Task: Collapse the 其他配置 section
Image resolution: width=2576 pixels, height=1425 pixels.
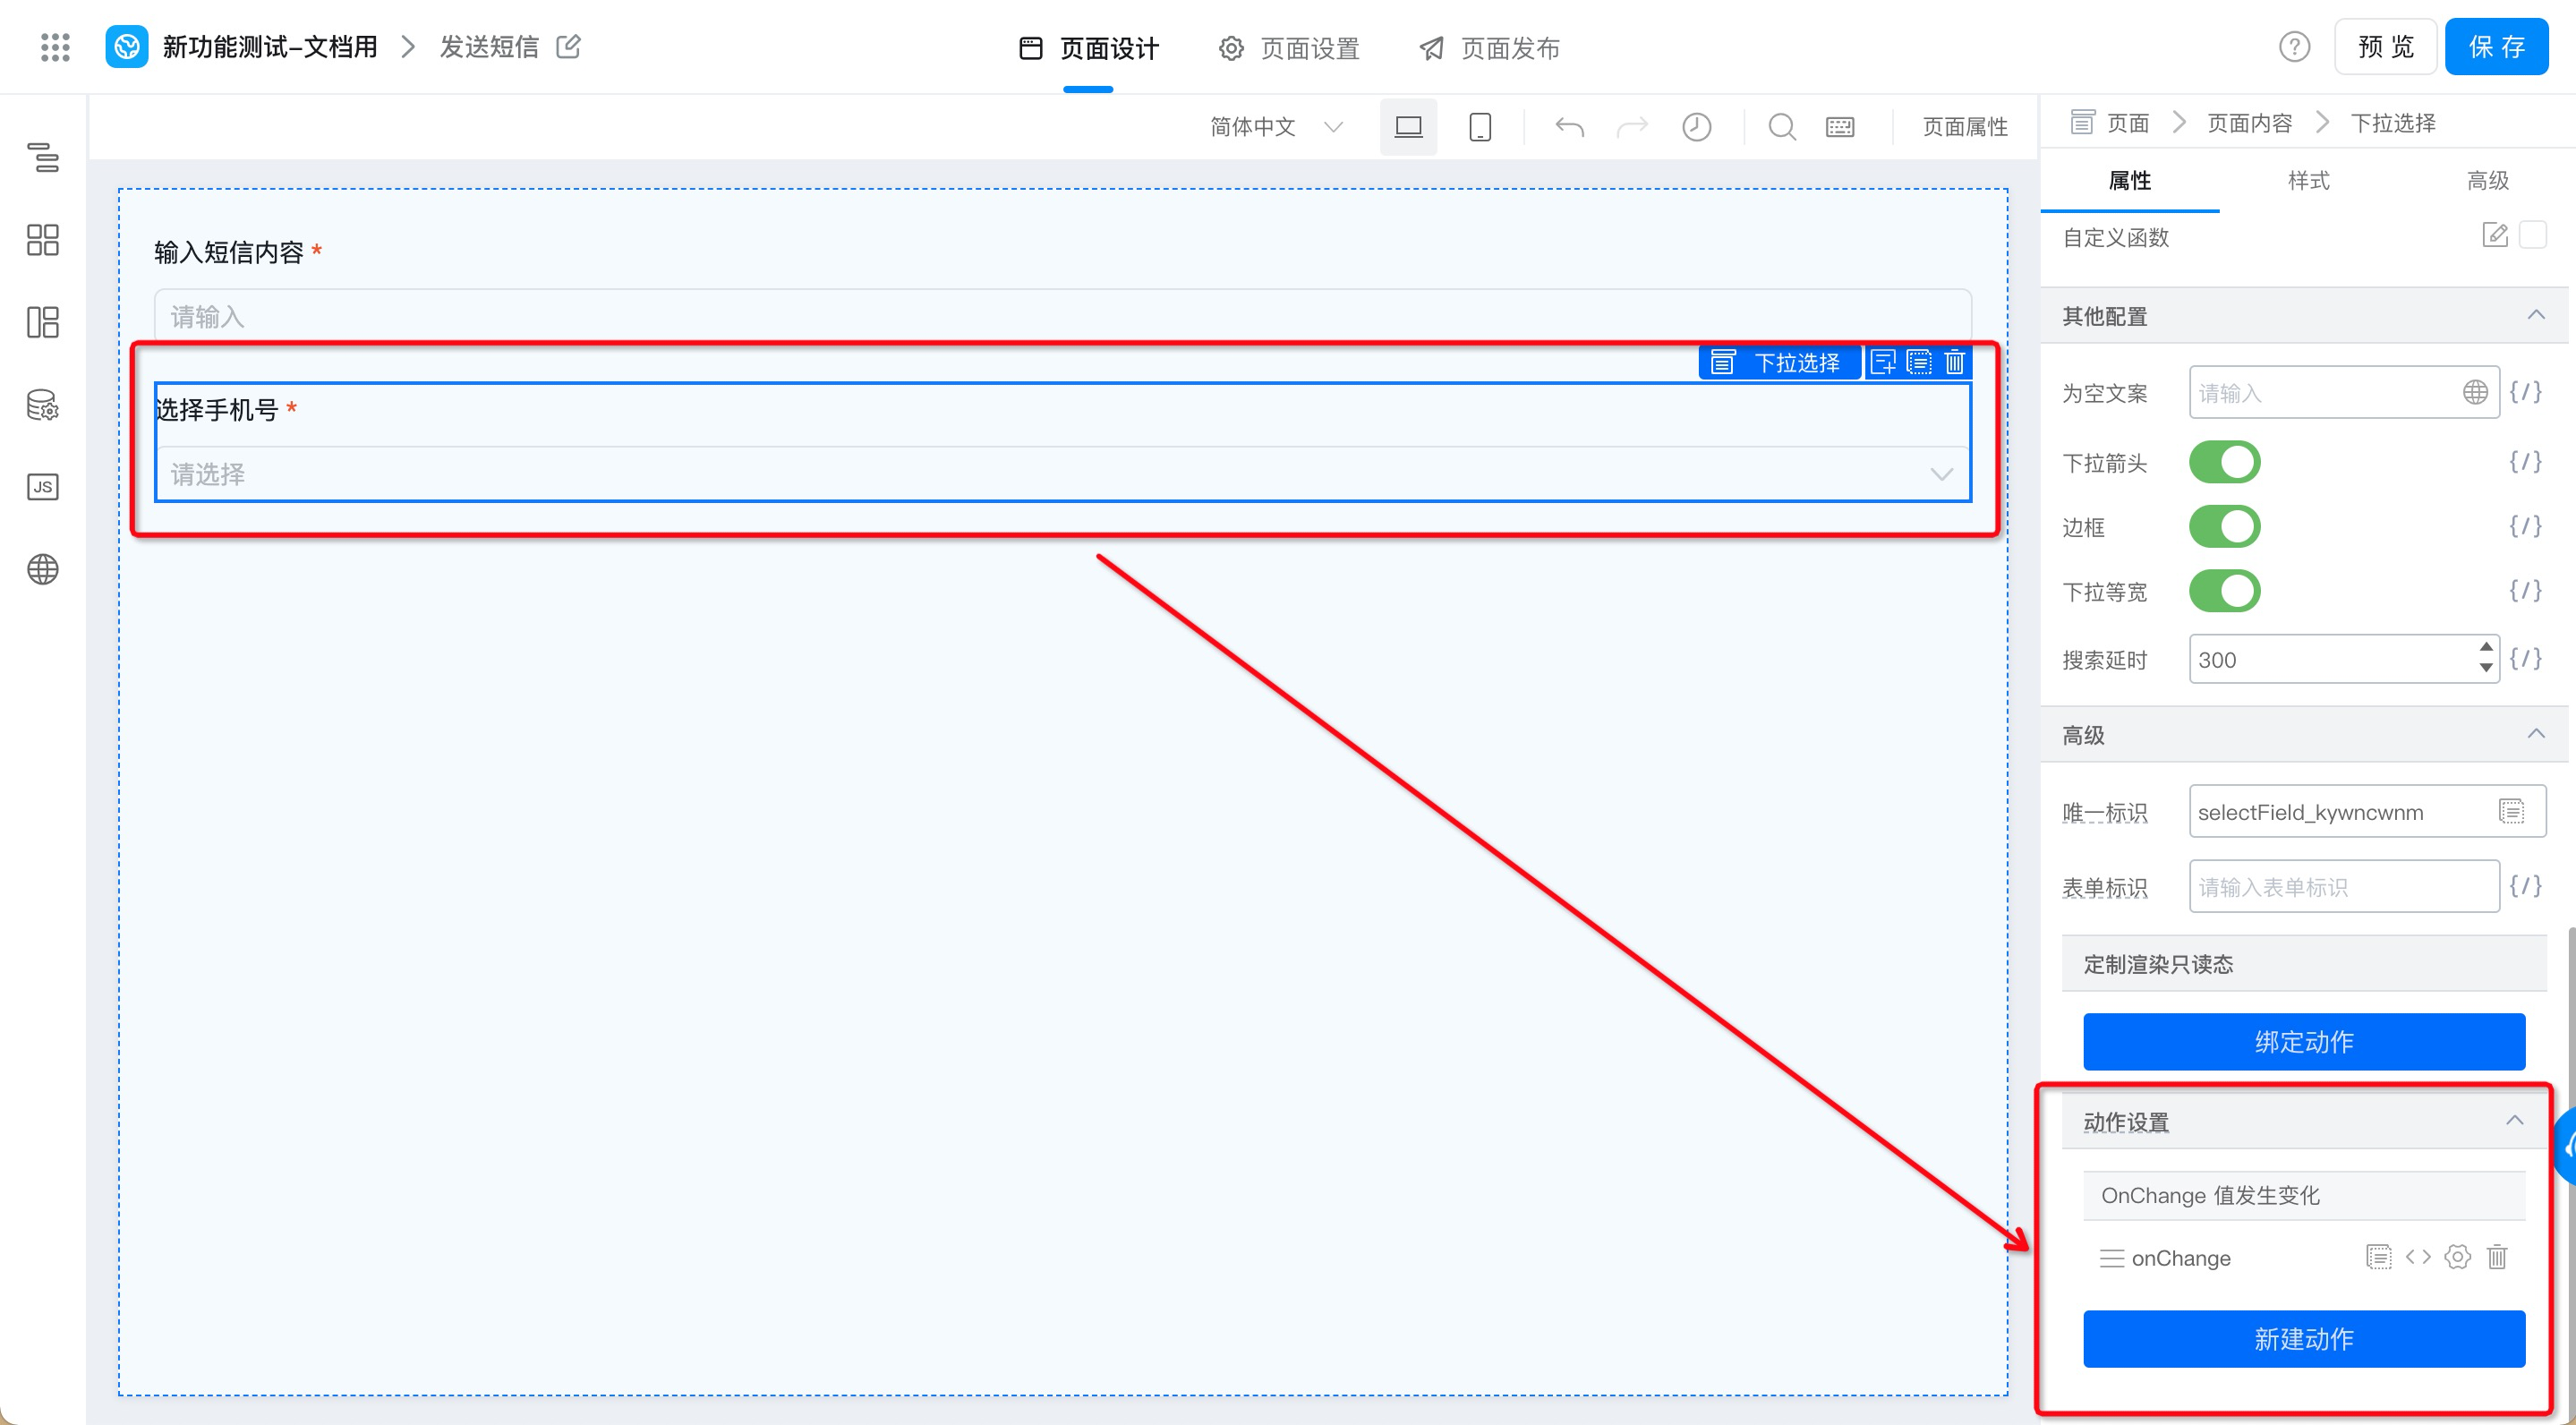Action: click(2535, 316)
